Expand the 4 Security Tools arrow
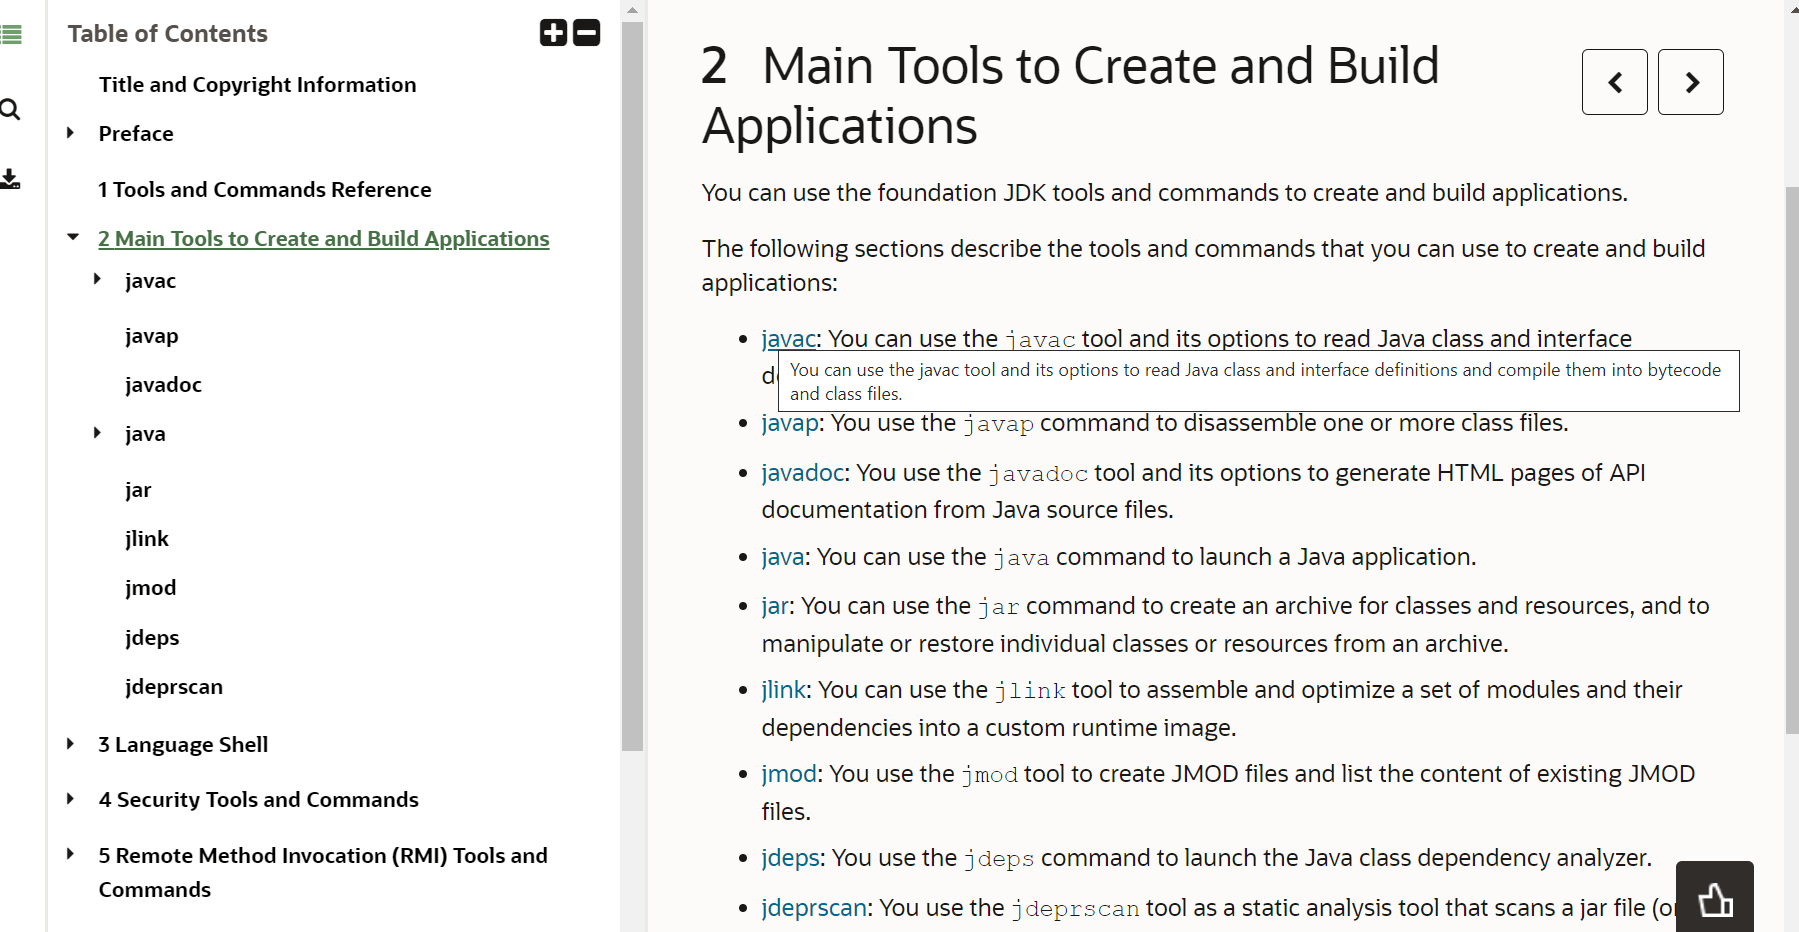1799x932 pixels. pos(70,799)
